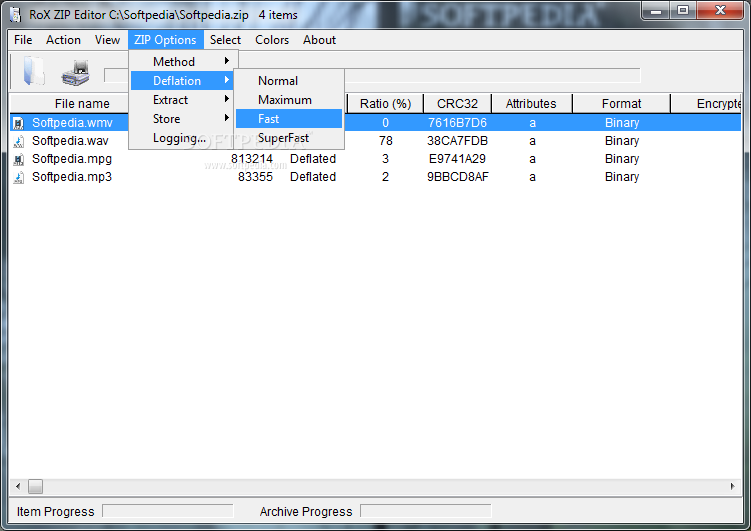Minimize the RoX ZIP Editor window
This screenshot has width=751, height=531.
(x=656, y=11)
